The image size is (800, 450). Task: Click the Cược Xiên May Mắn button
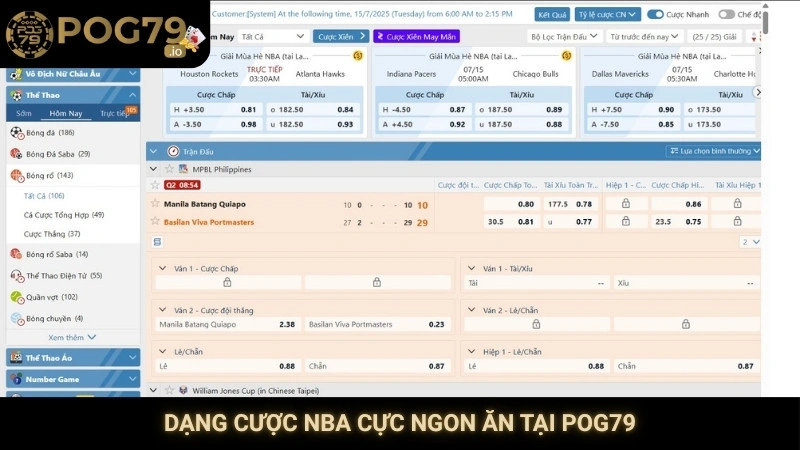coord(417,37)
